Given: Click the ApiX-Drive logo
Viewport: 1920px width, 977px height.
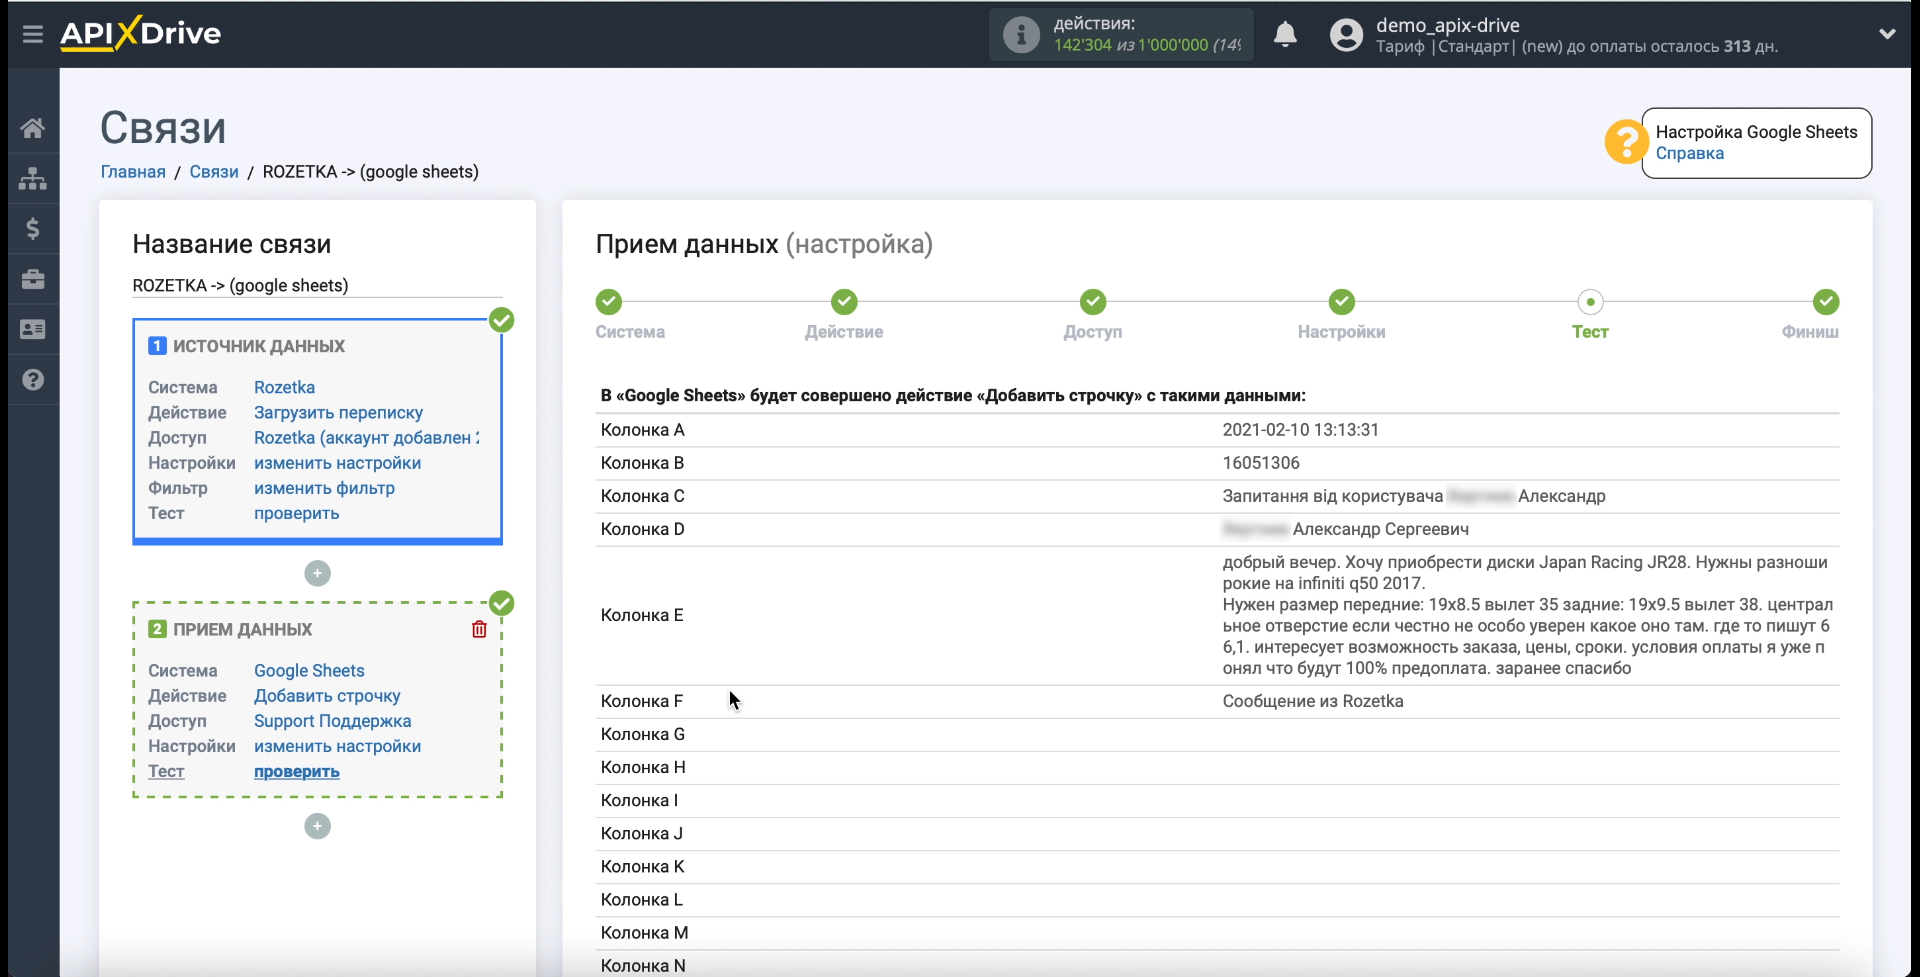Looking at the screenshot, I should [x=140, y=33].
